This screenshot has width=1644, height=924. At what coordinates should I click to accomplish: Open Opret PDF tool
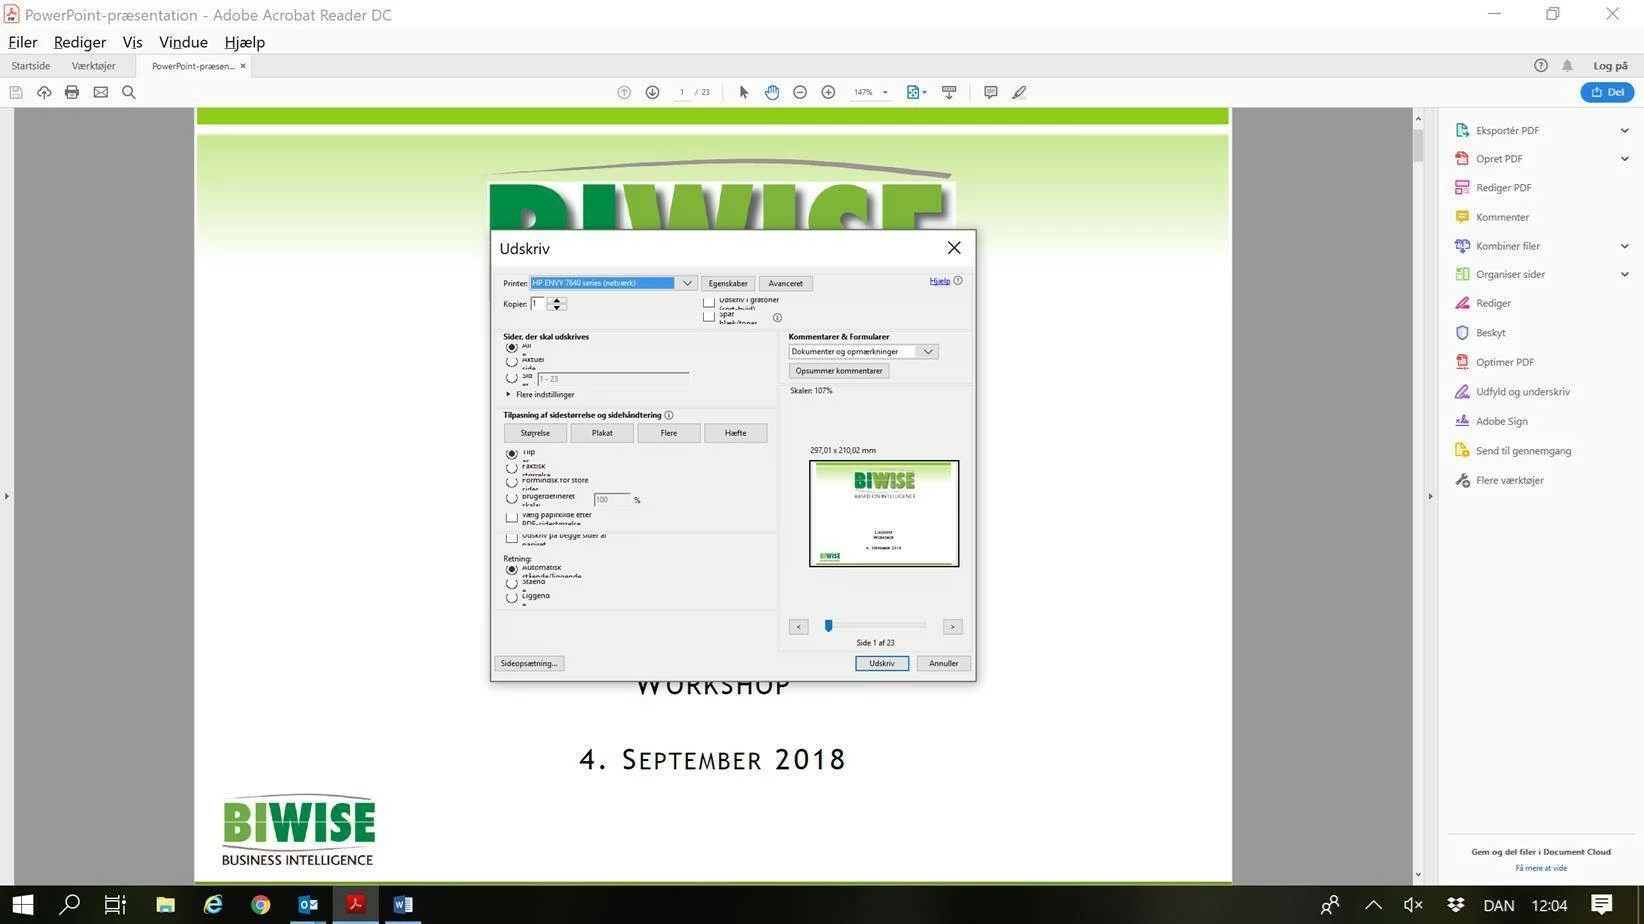[1498, 158]
